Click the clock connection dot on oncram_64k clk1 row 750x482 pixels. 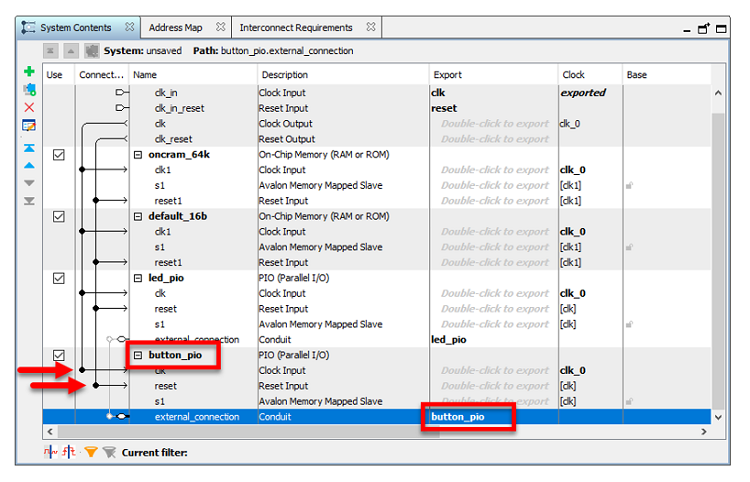(82, 170)
